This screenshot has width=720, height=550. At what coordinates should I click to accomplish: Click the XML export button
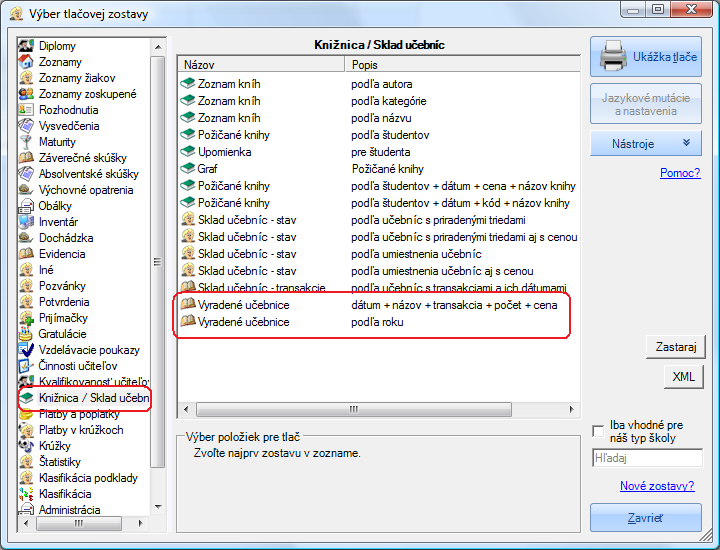(683, 377)
